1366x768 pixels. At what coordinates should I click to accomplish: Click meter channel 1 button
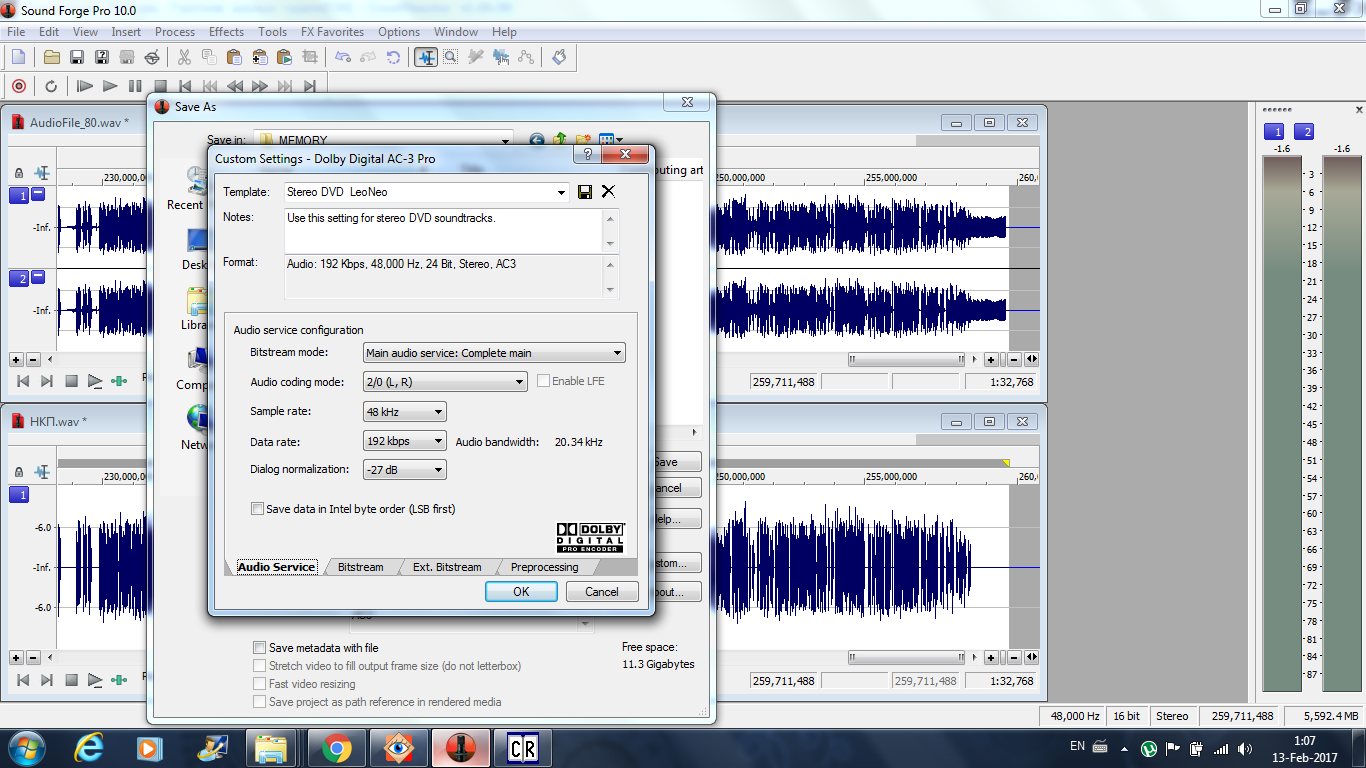coord(1274,132)
